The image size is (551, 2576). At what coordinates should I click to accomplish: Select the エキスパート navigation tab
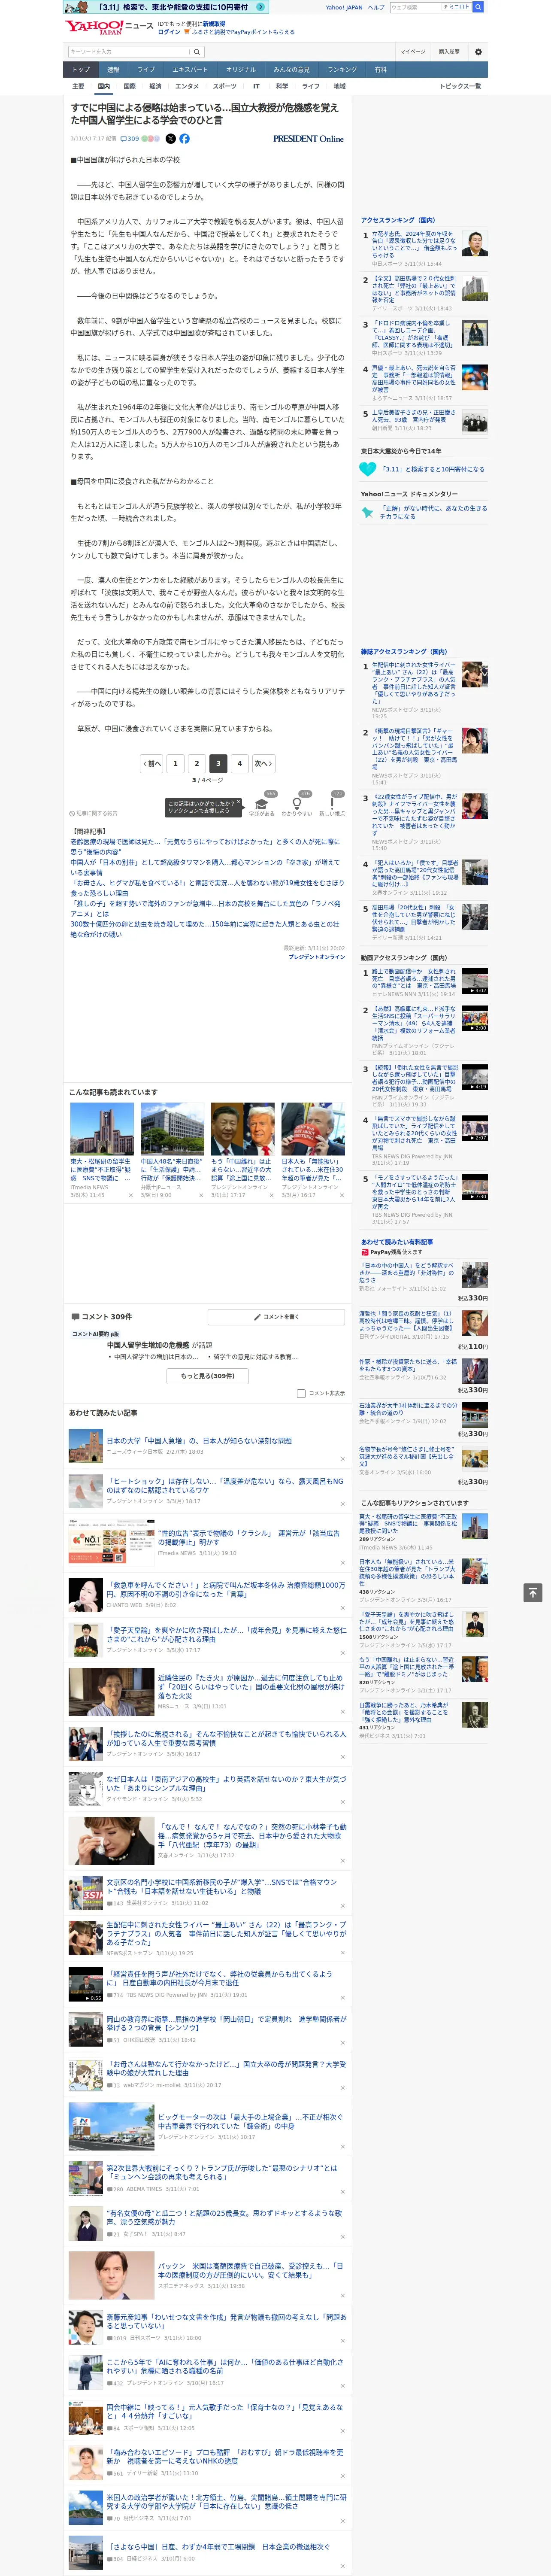(190, 70)
